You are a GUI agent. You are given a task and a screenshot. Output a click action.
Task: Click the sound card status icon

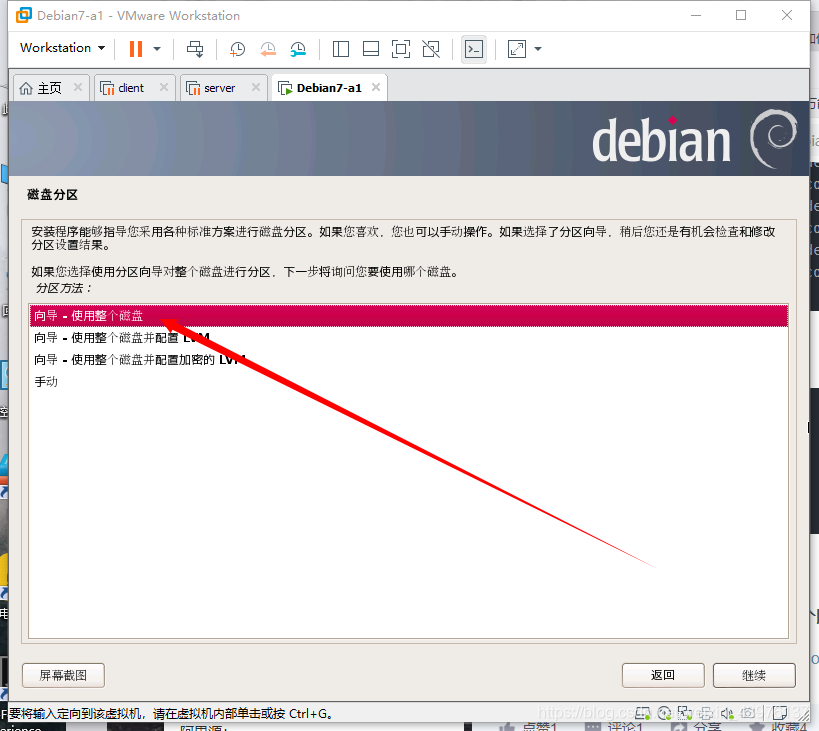(728, 713)
